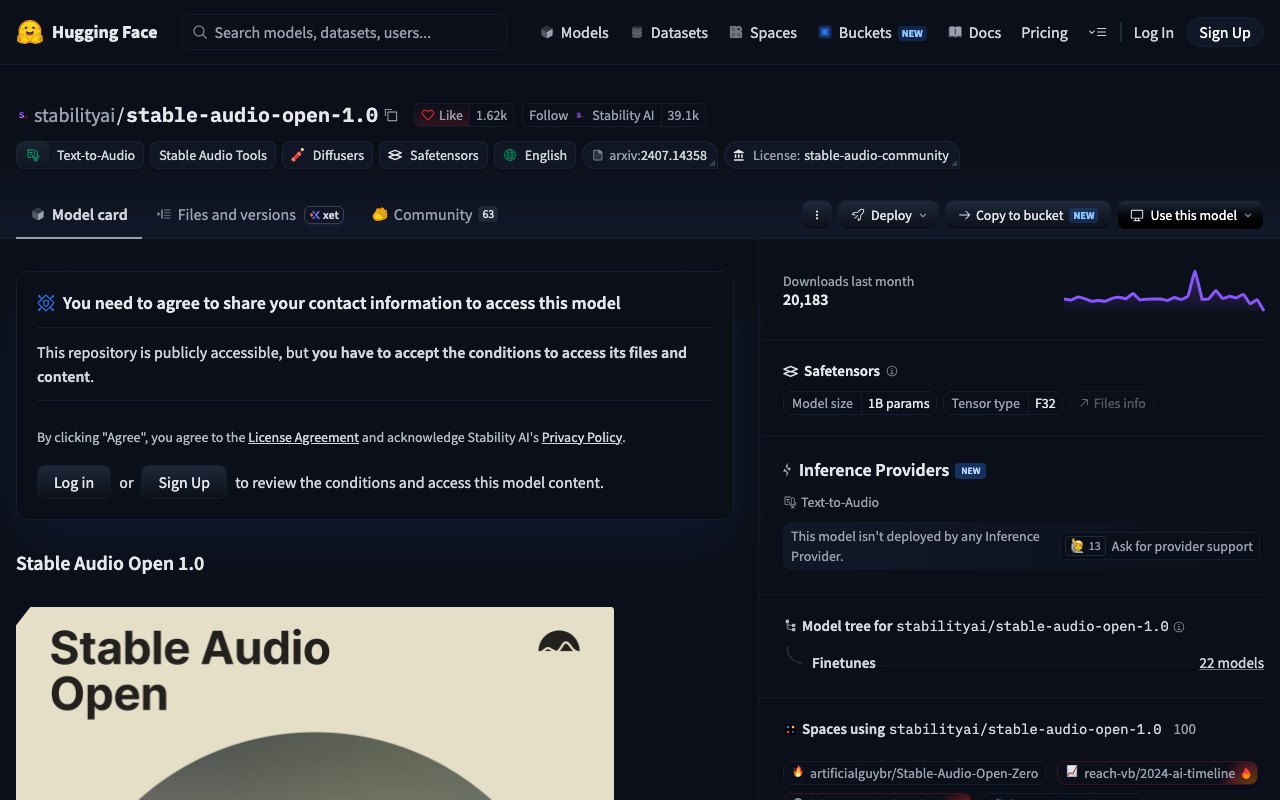Open reach-vb/2024-ai-timeline space
Viewport: 1280px width, 800px height.
(1157, 772)
